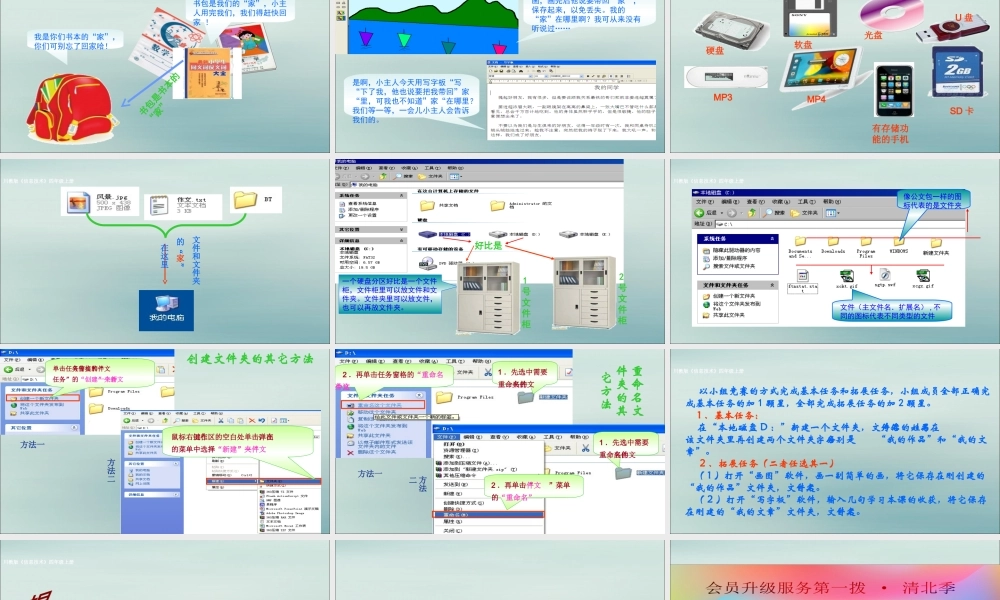Click 共享此文件夹 link in 本地磁盘 (C:) window

coord(728,315)
